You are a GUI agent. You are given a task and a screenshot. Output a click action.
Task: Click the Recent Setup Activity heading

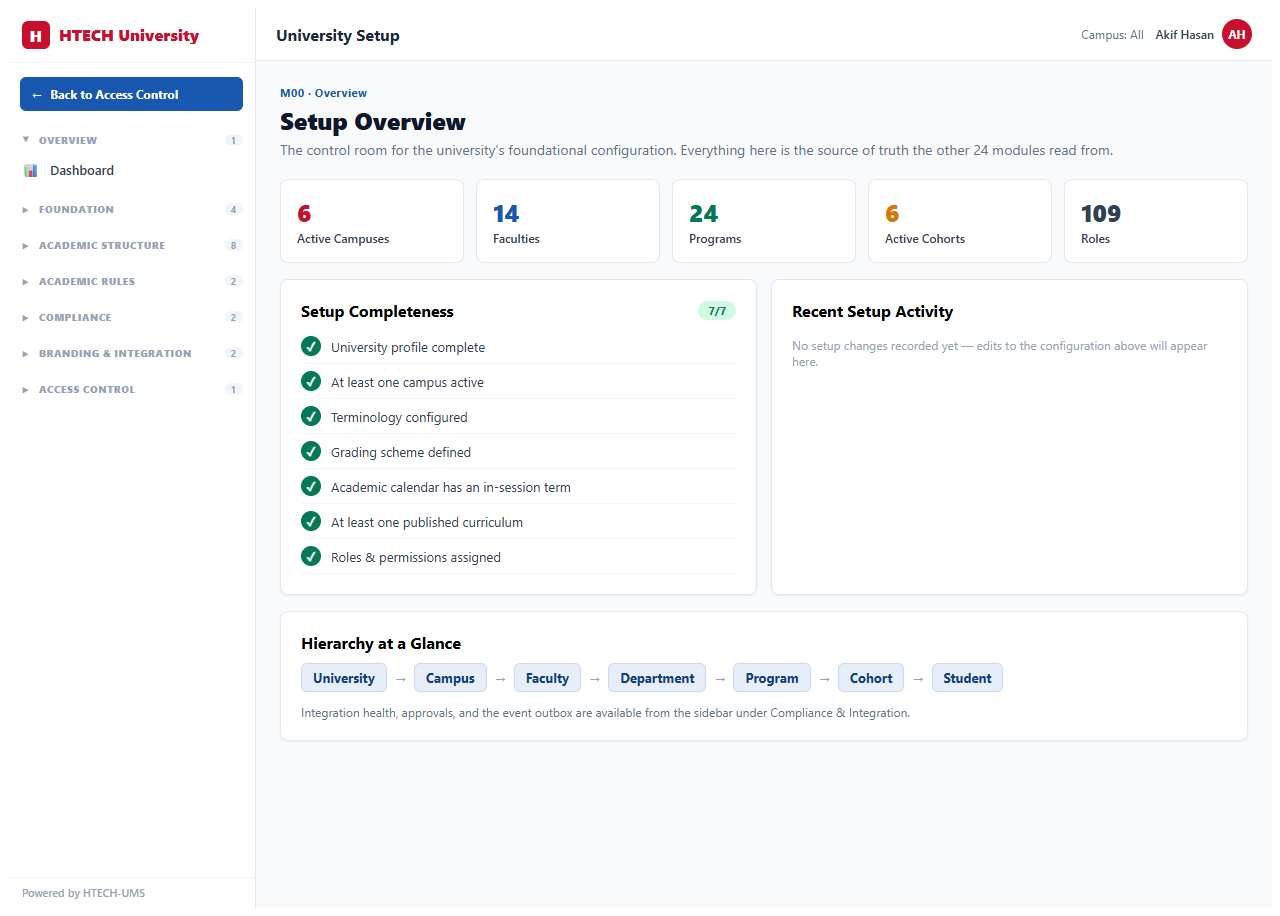tap(872, 312)
